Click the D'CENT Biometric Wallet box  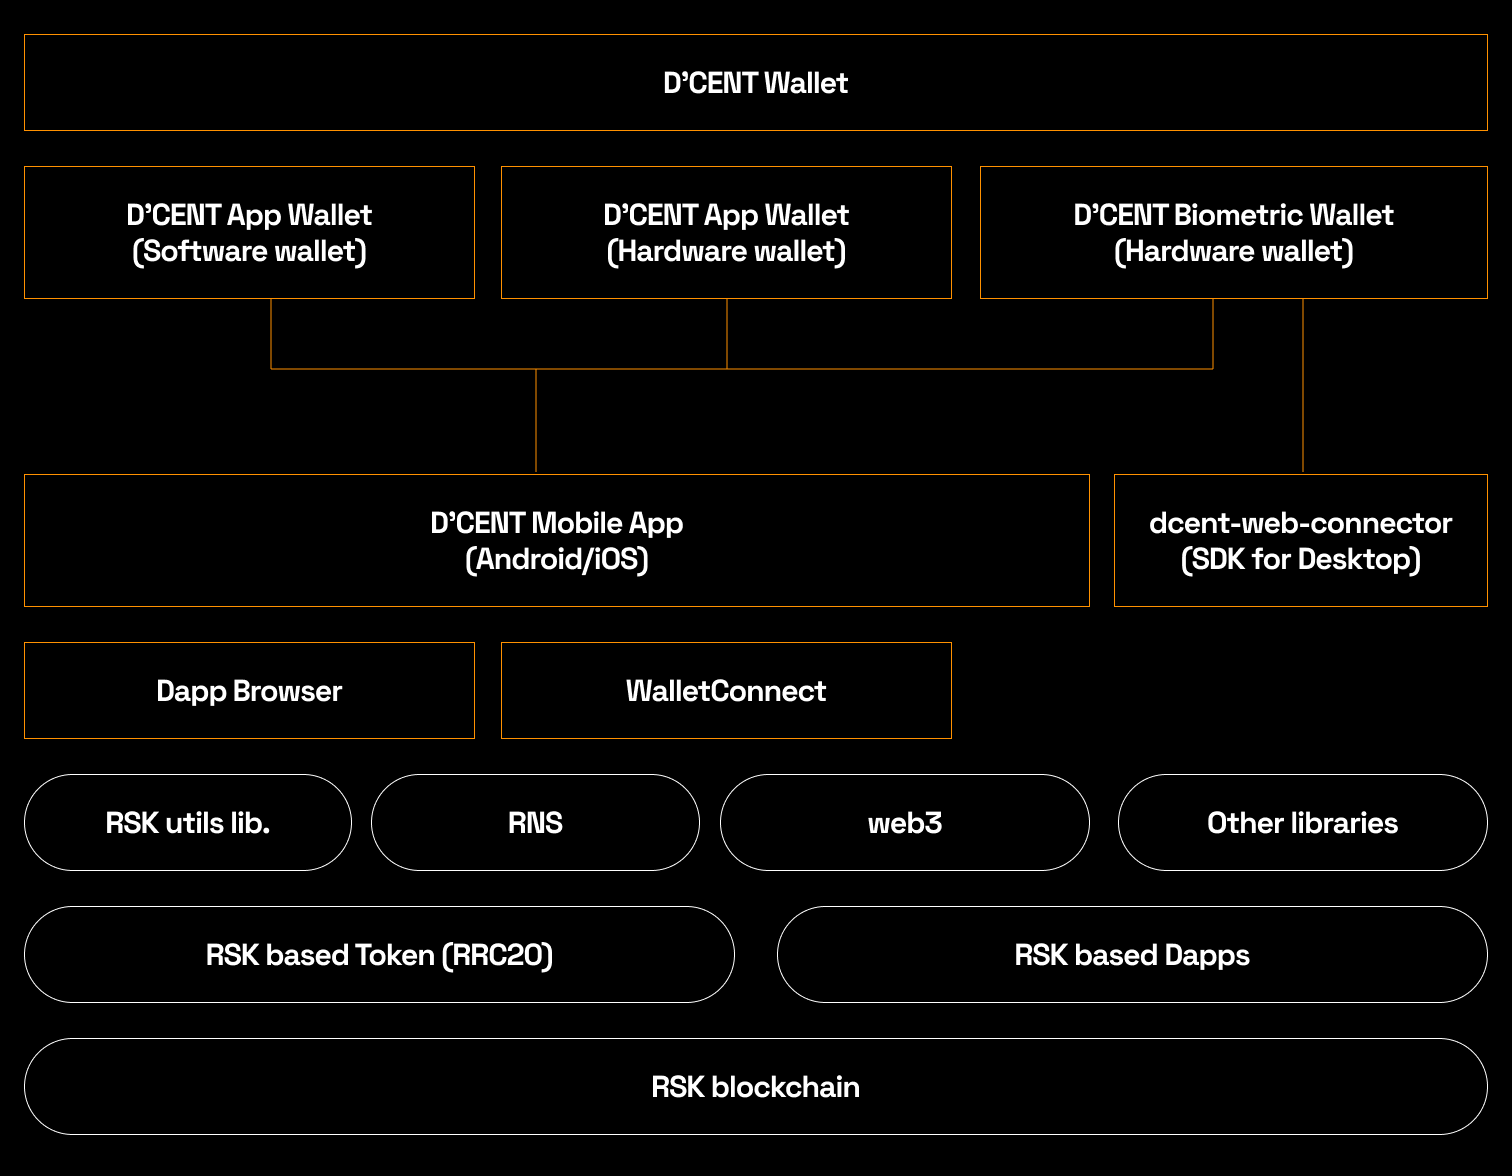[1234, 233]
